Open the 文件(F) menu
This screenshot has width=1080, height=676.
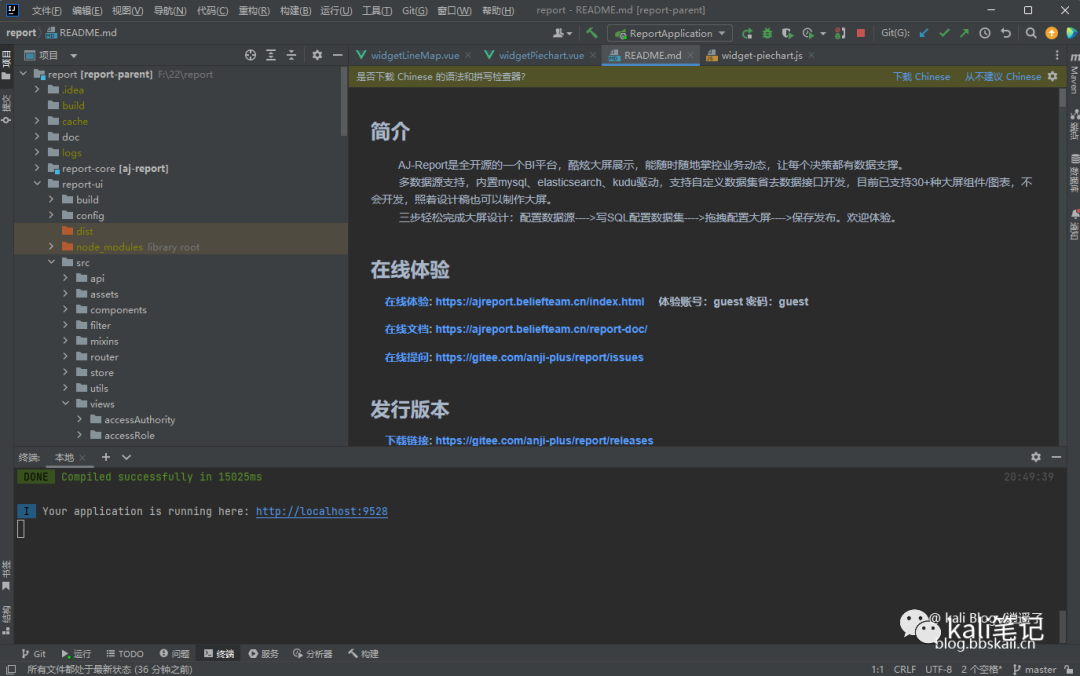pyautogui.click(x=46, y=10)
